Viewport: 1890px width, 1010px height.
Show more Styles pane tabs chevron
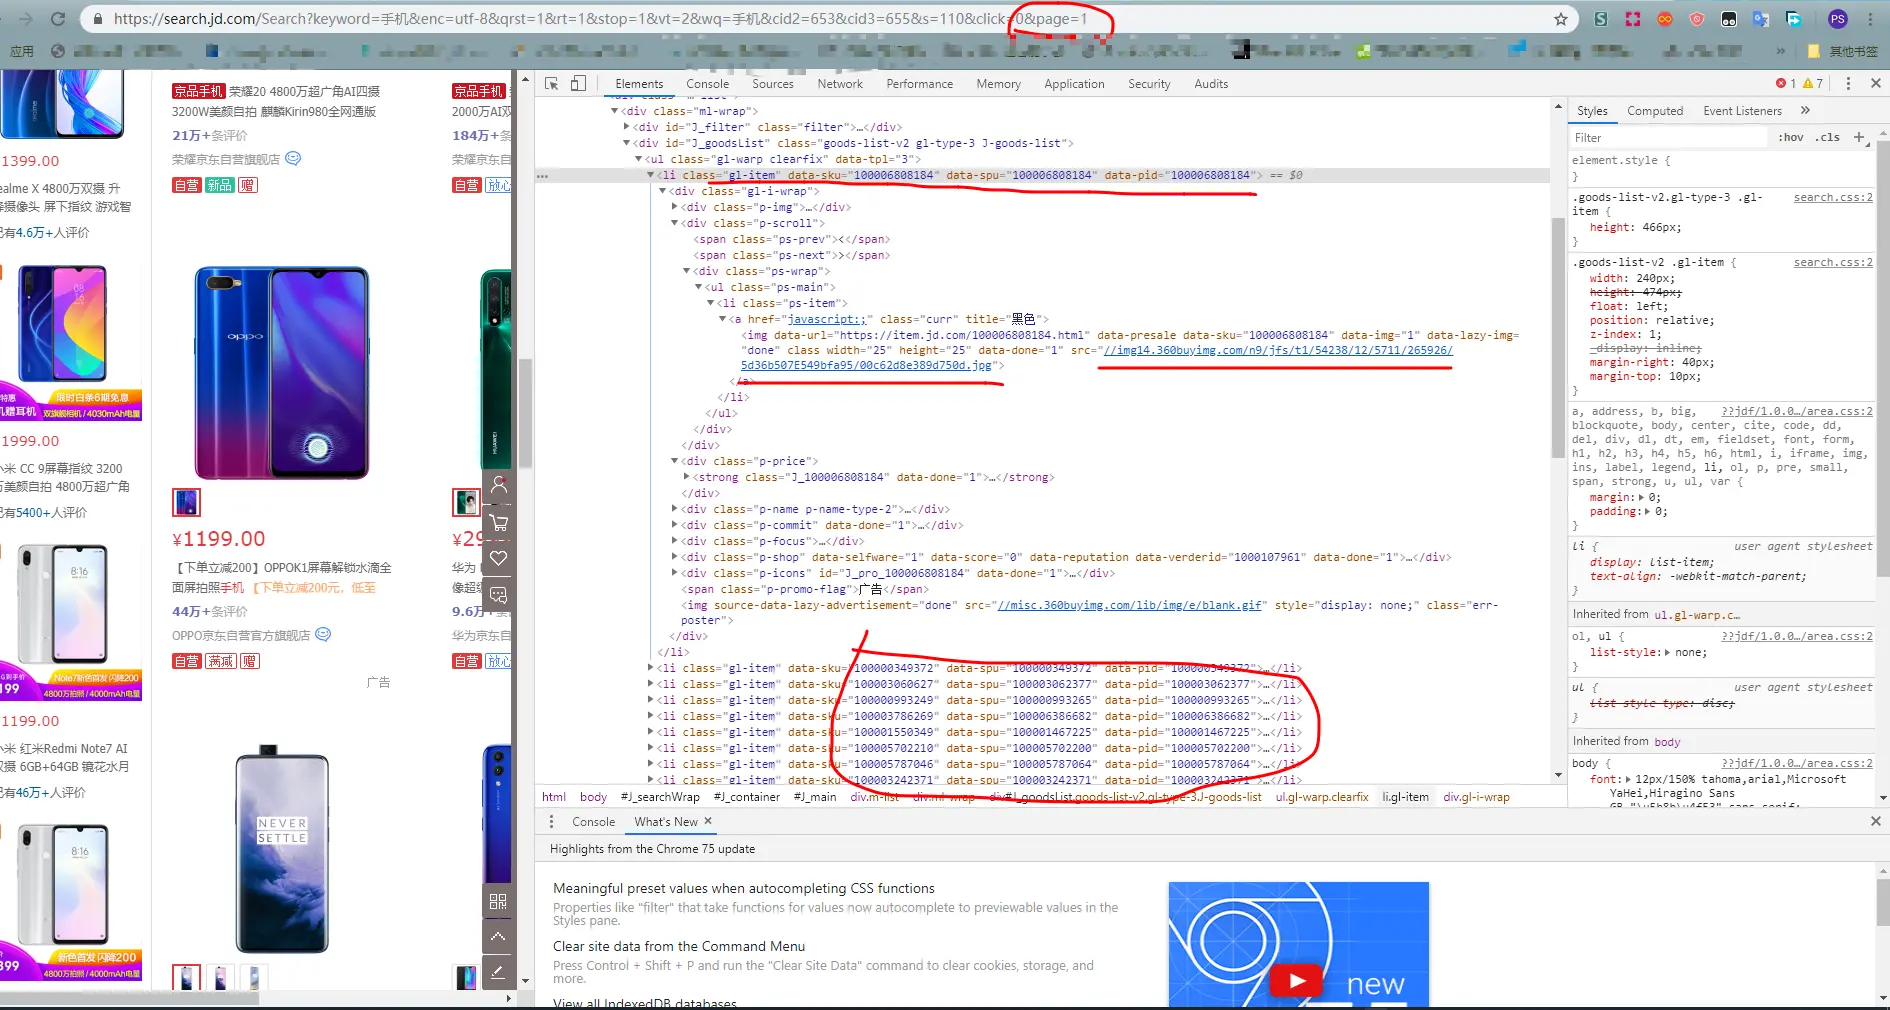(x=1805, y=111)
